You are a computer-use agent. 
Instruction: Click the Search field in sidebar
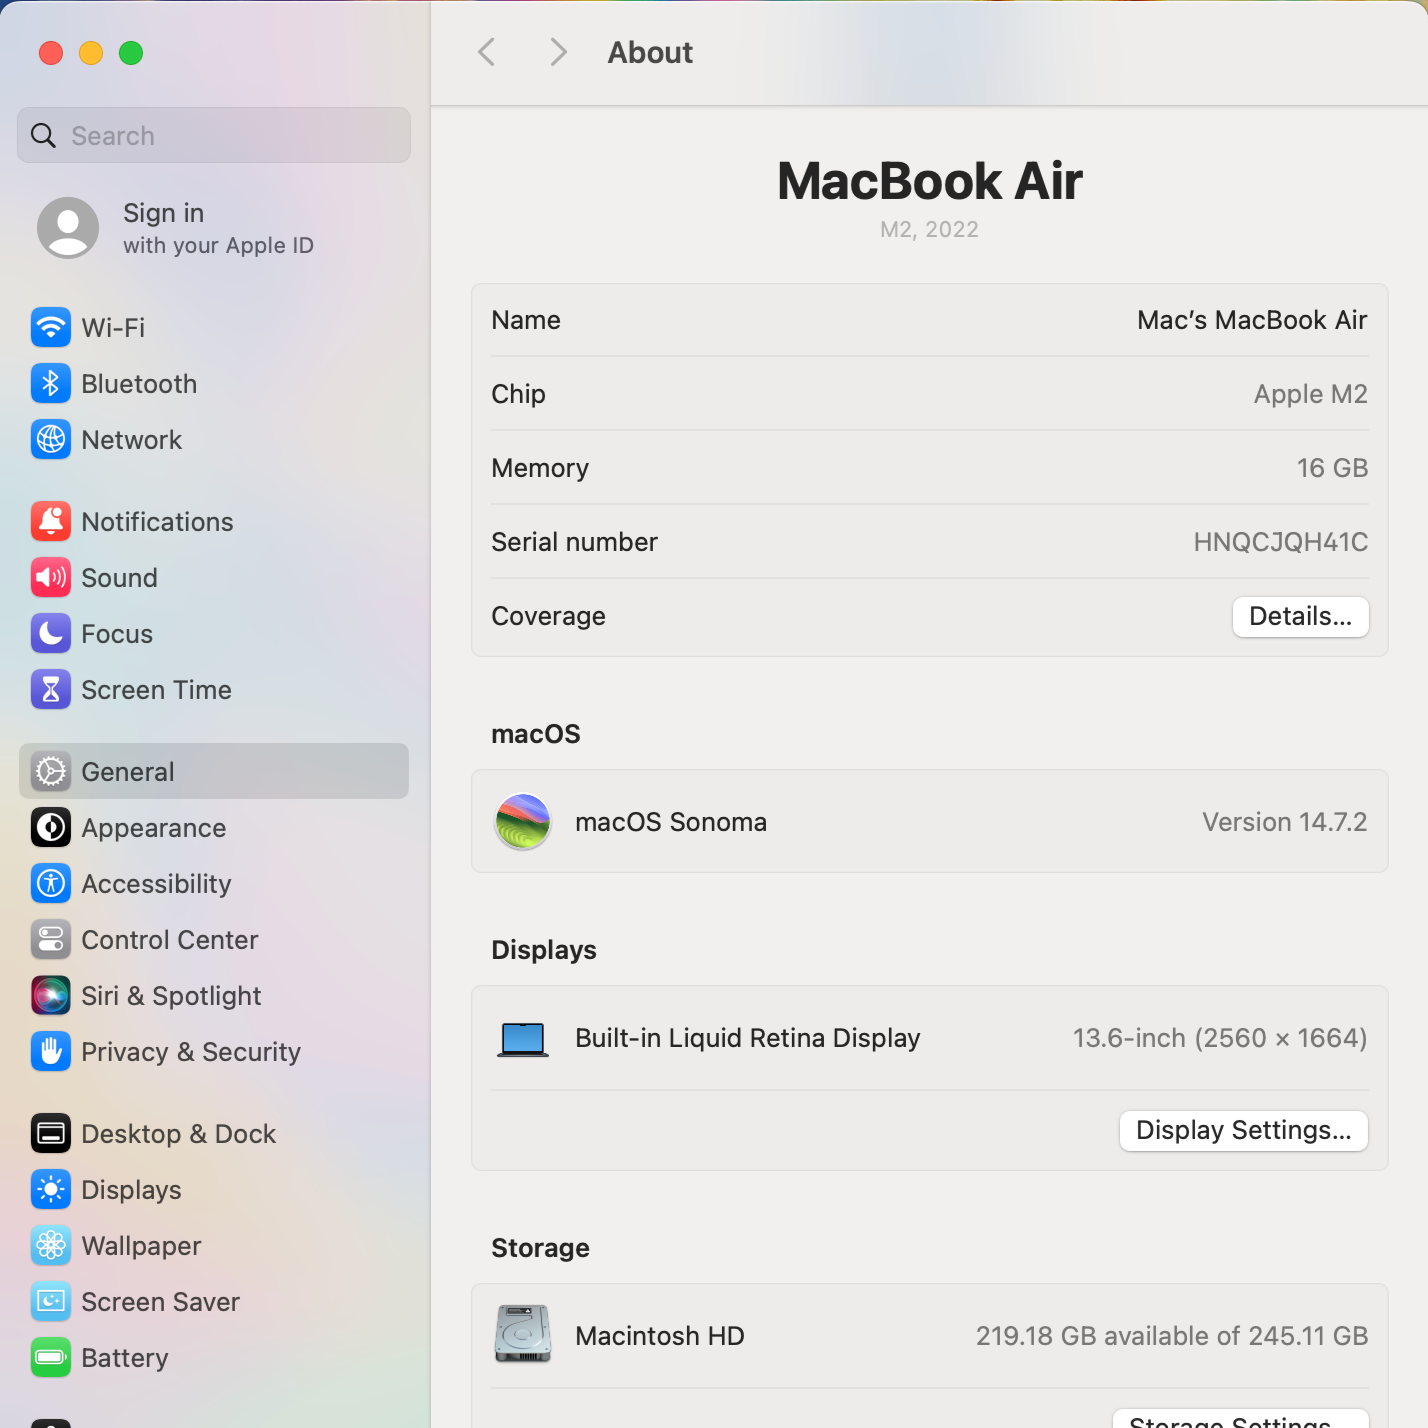[214, 135]
